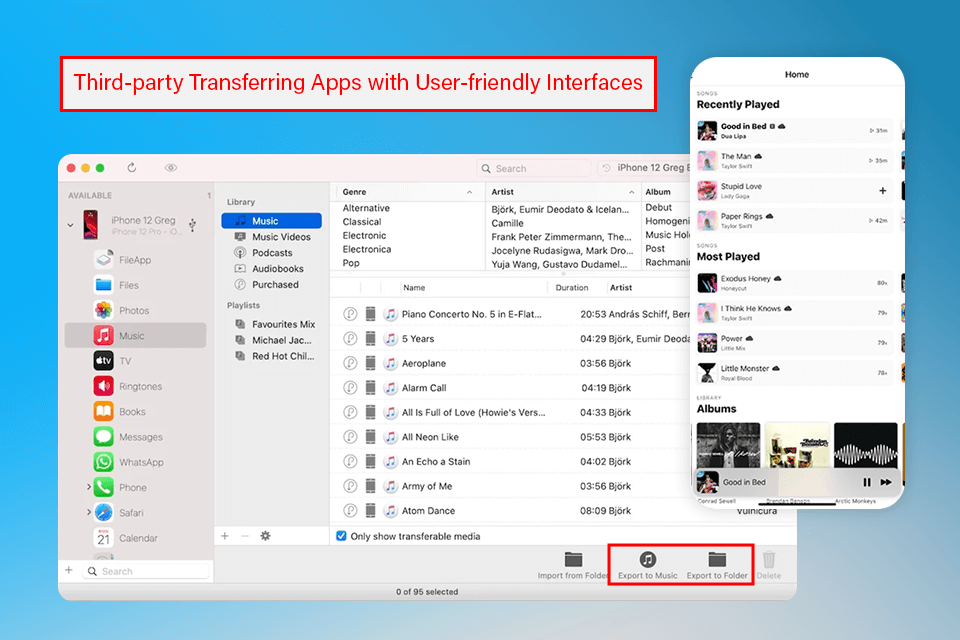Image resolution: width=960 pixels, height=640 pixels.
Task: Click the Delete trash button
Action: coord(769,565)
